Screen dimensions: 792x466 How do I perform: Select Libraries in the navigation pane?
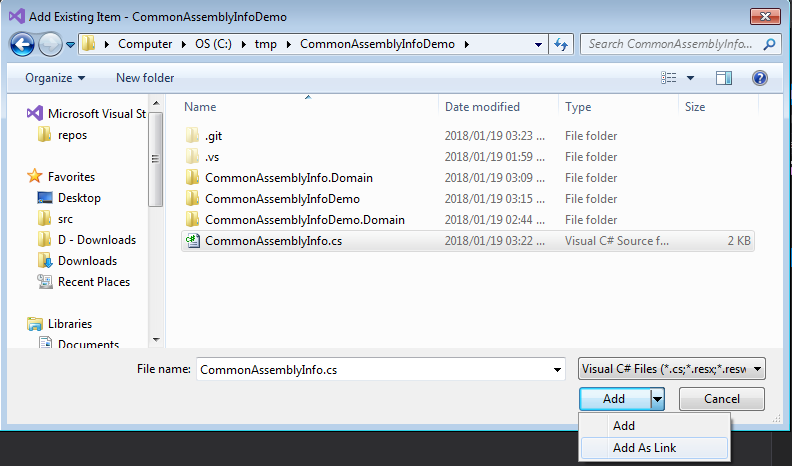[60, 324]
